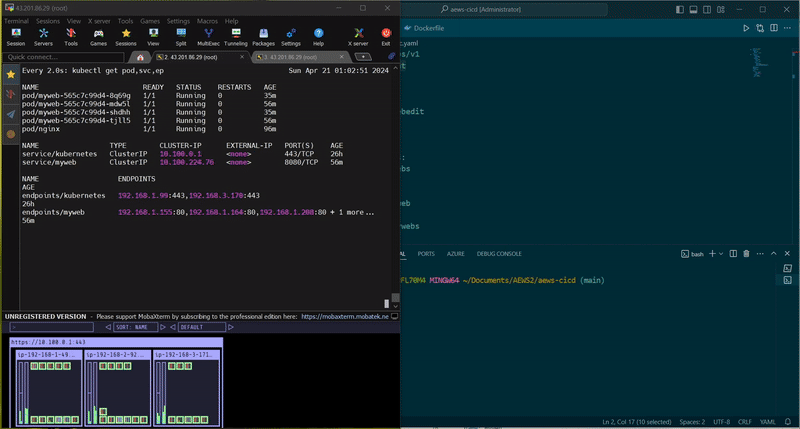Open the Terminal menu in MobaXterm
This screenshot has height=429, width=800.
pyautogui.click(x=16, y=21)
